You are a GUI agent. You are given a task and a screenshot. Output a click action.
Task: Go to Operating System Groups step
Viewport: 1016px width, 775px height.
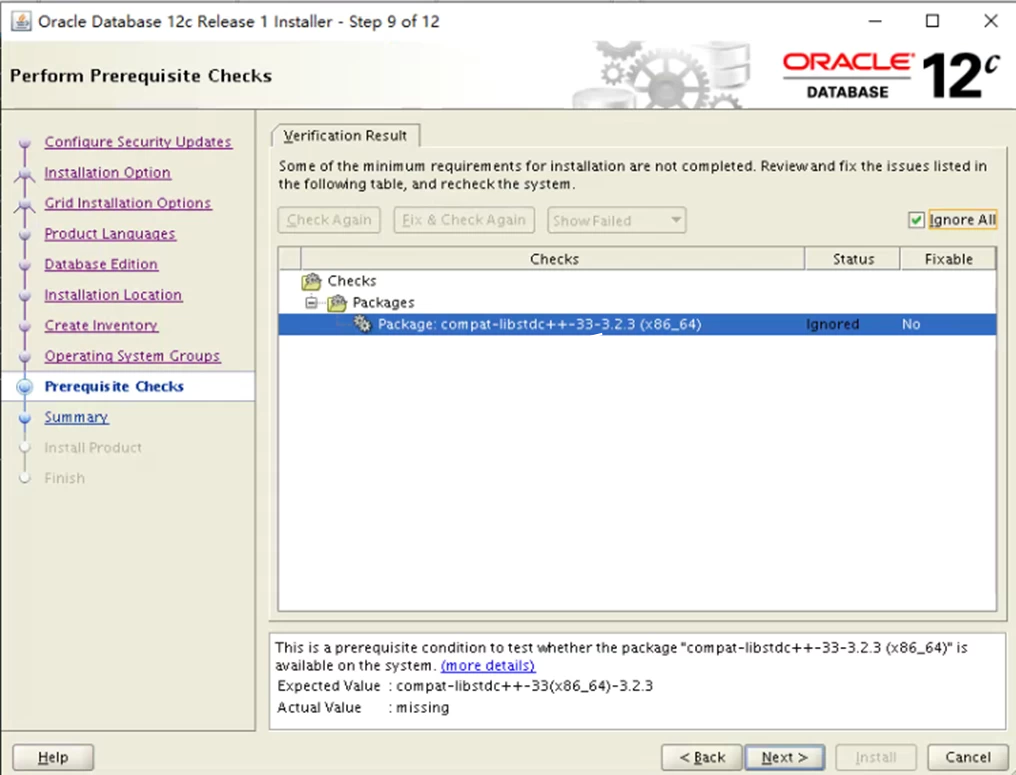132,356
